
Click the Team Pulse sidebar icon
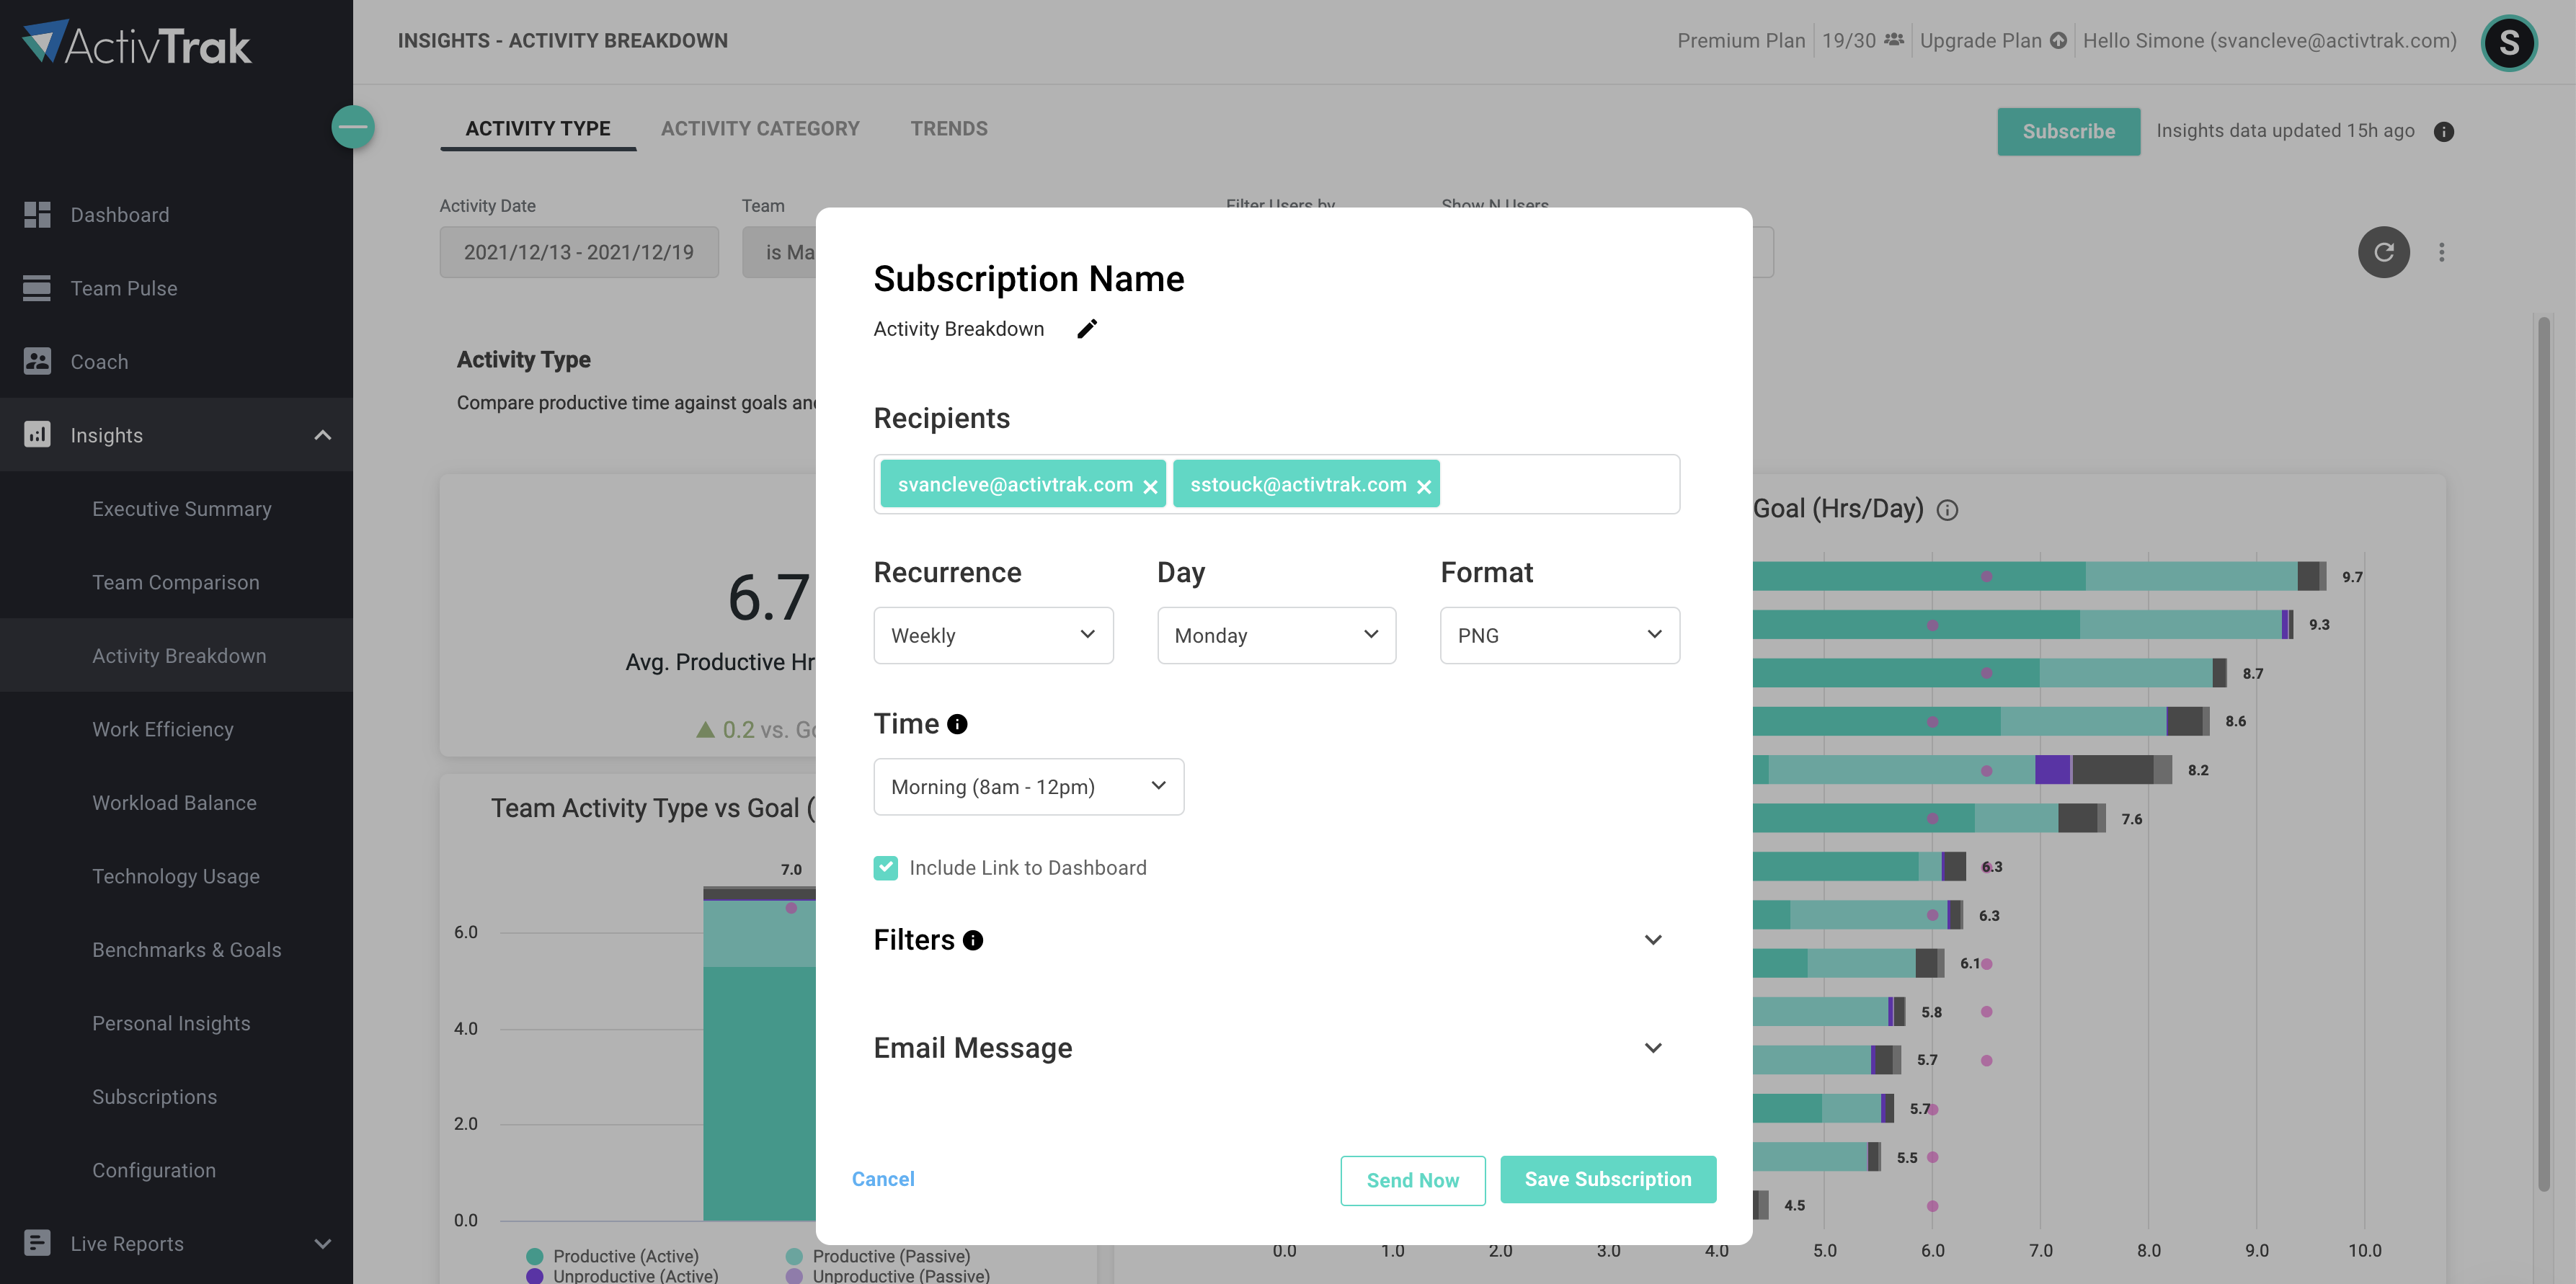pyautogui.click(x=37, y=288)
